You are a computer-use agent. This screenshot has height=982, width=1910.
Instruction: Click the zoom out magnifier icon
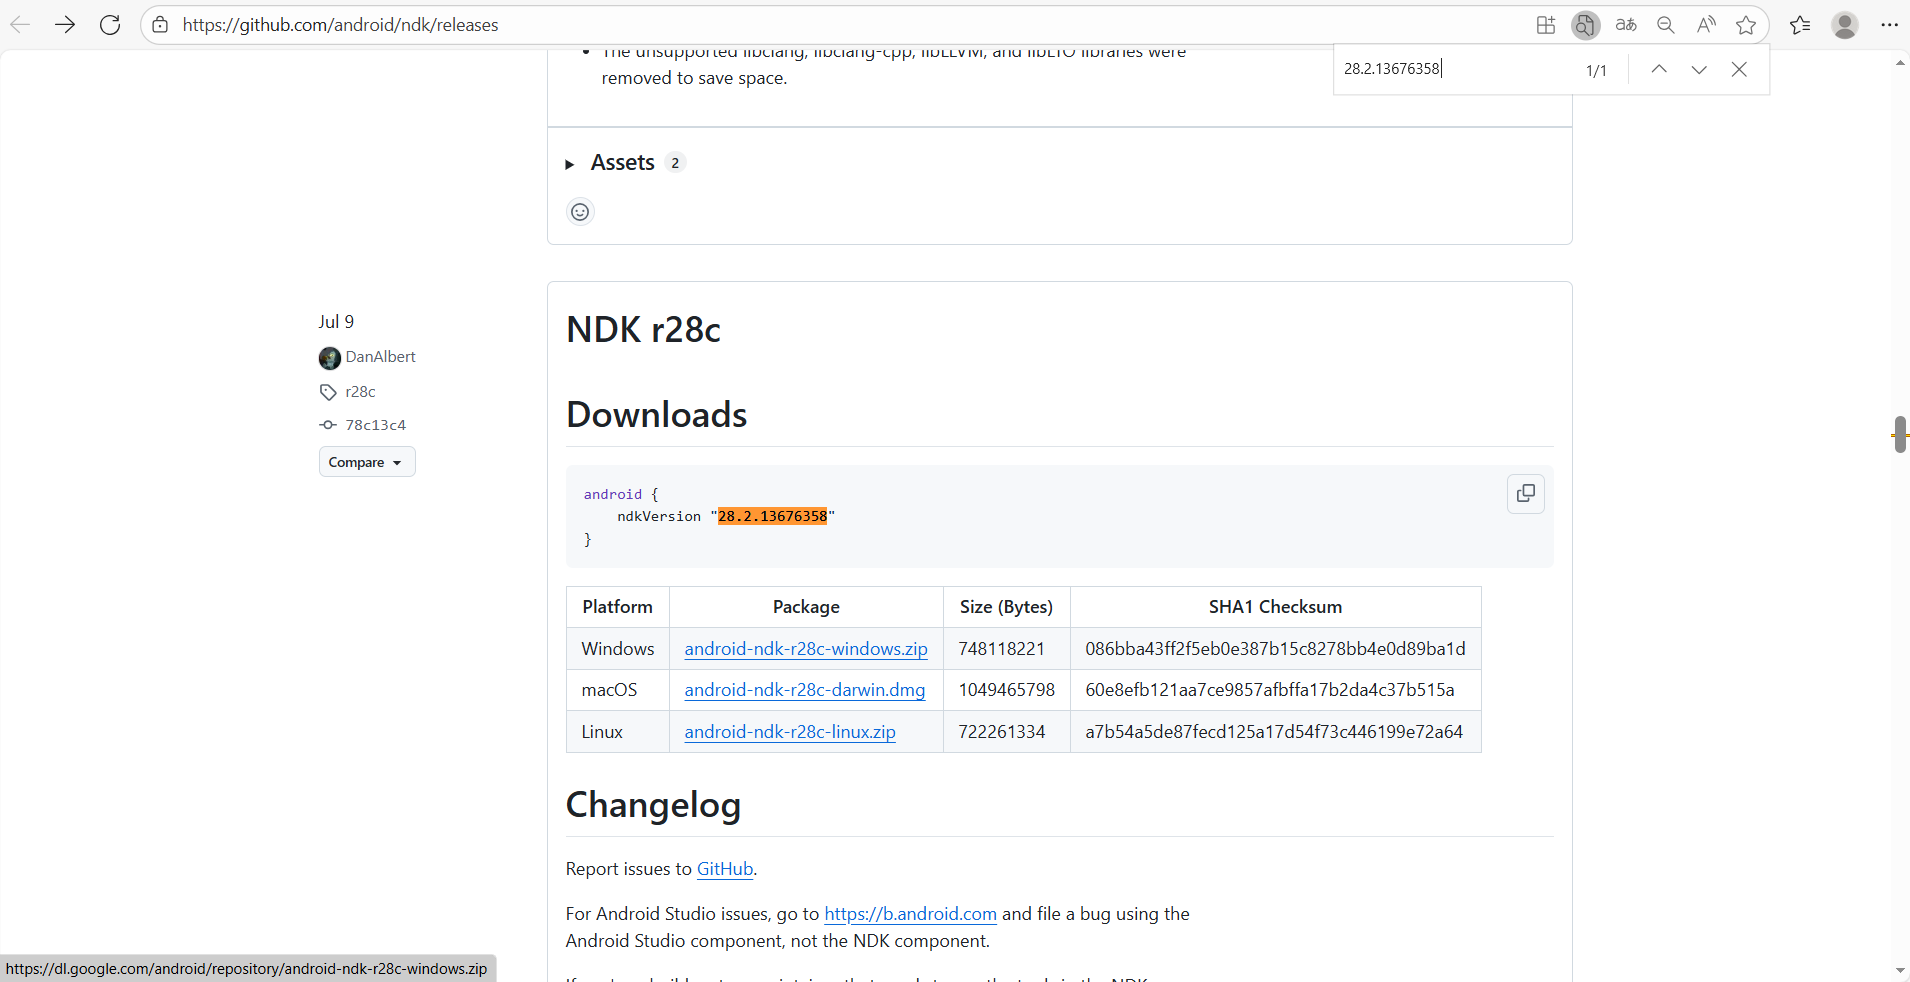pos(1666,25)
